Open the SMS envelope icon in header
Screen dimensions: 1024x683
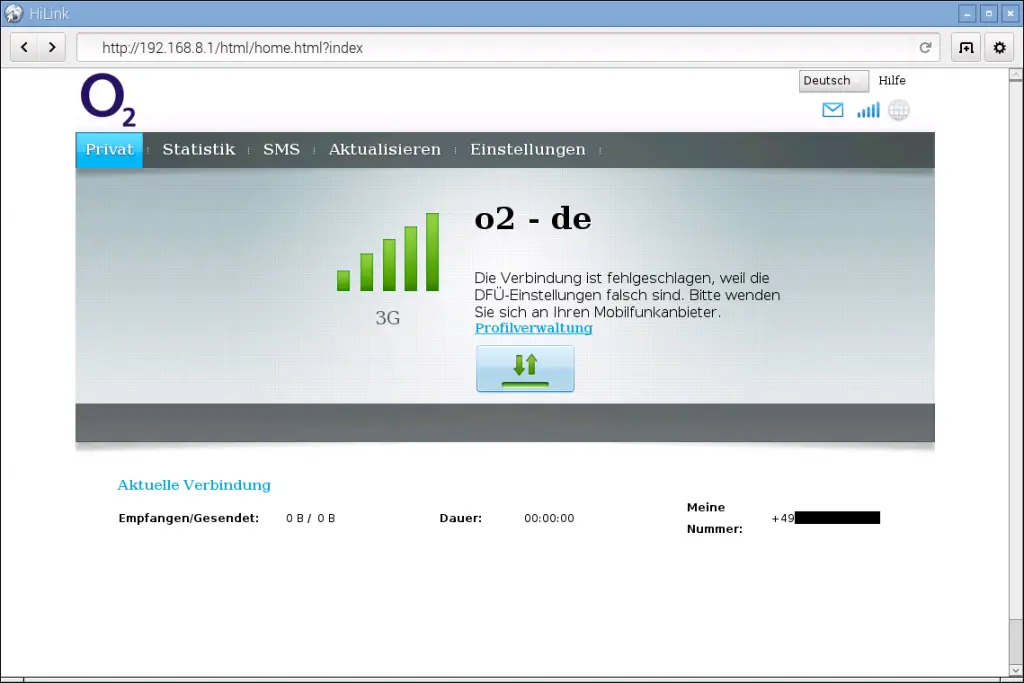click(833, 110)
